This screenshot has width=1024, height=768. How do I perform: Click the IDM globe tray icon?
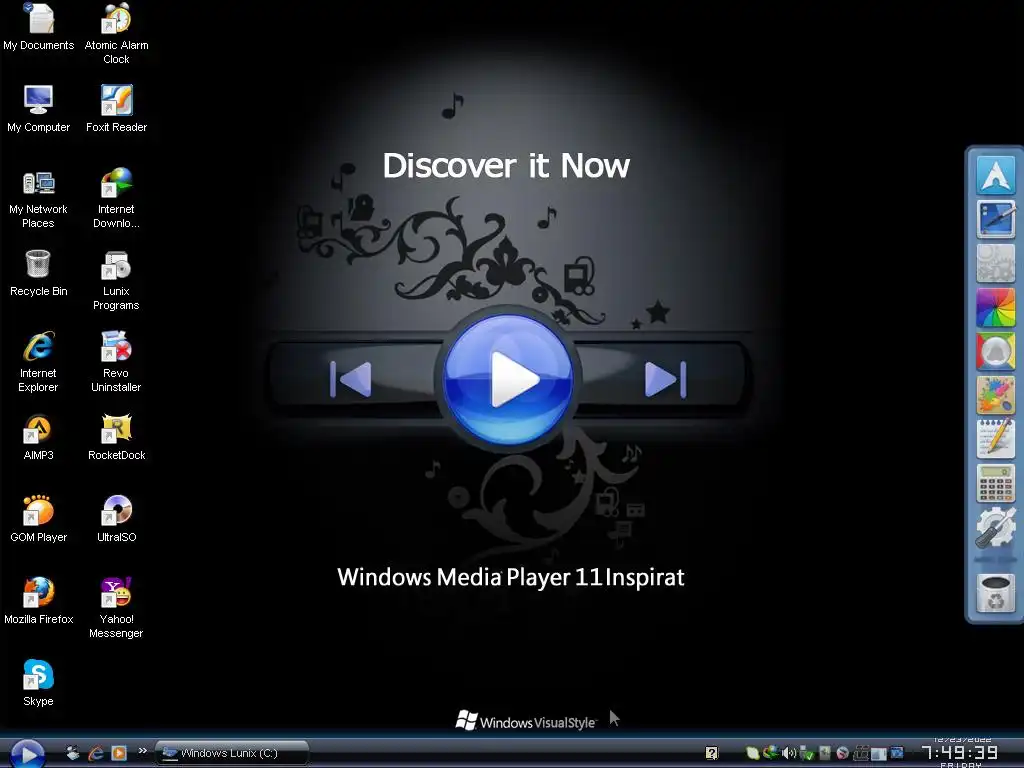tap(771, 753)
